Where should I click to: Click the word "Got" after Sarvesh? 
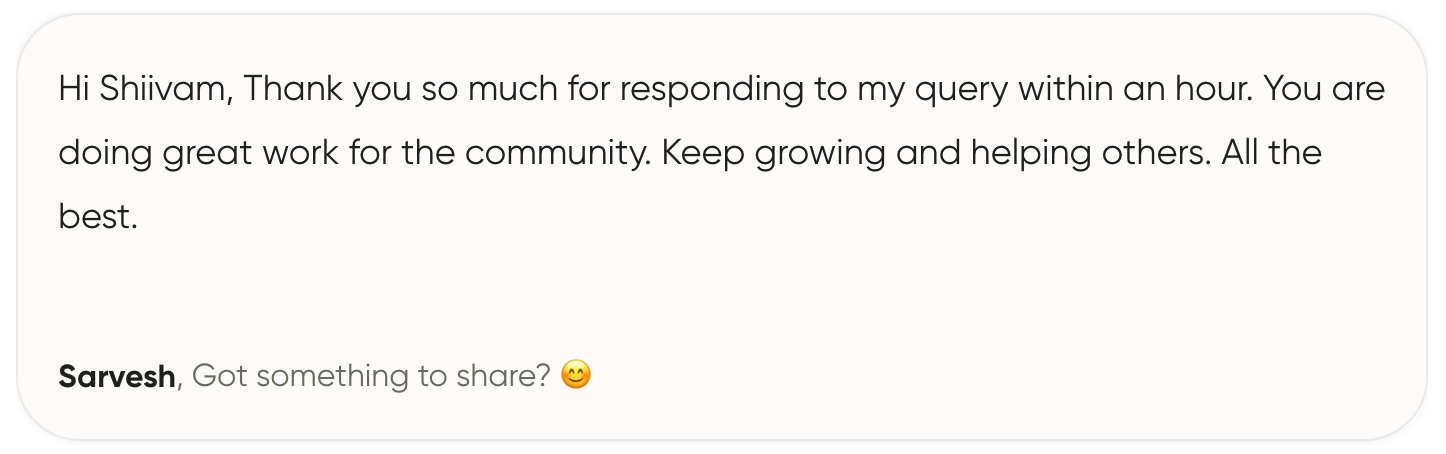217,377
